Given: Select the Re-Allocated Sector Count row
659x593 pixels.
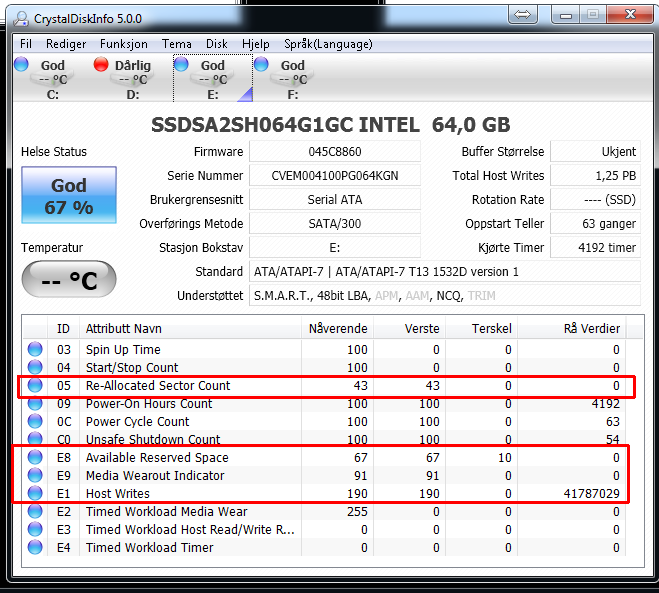Looking at the screenshot, I should click(324, 385).
